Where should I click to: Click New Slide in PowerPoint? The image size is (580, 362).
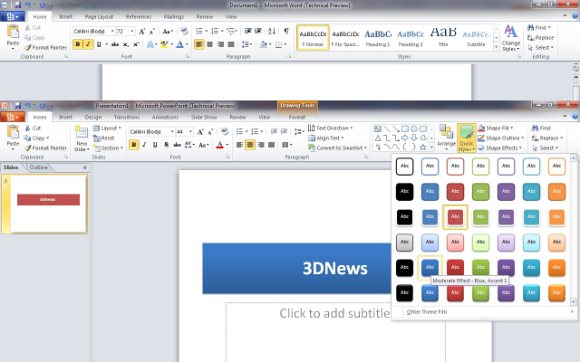tap(81, 139)
